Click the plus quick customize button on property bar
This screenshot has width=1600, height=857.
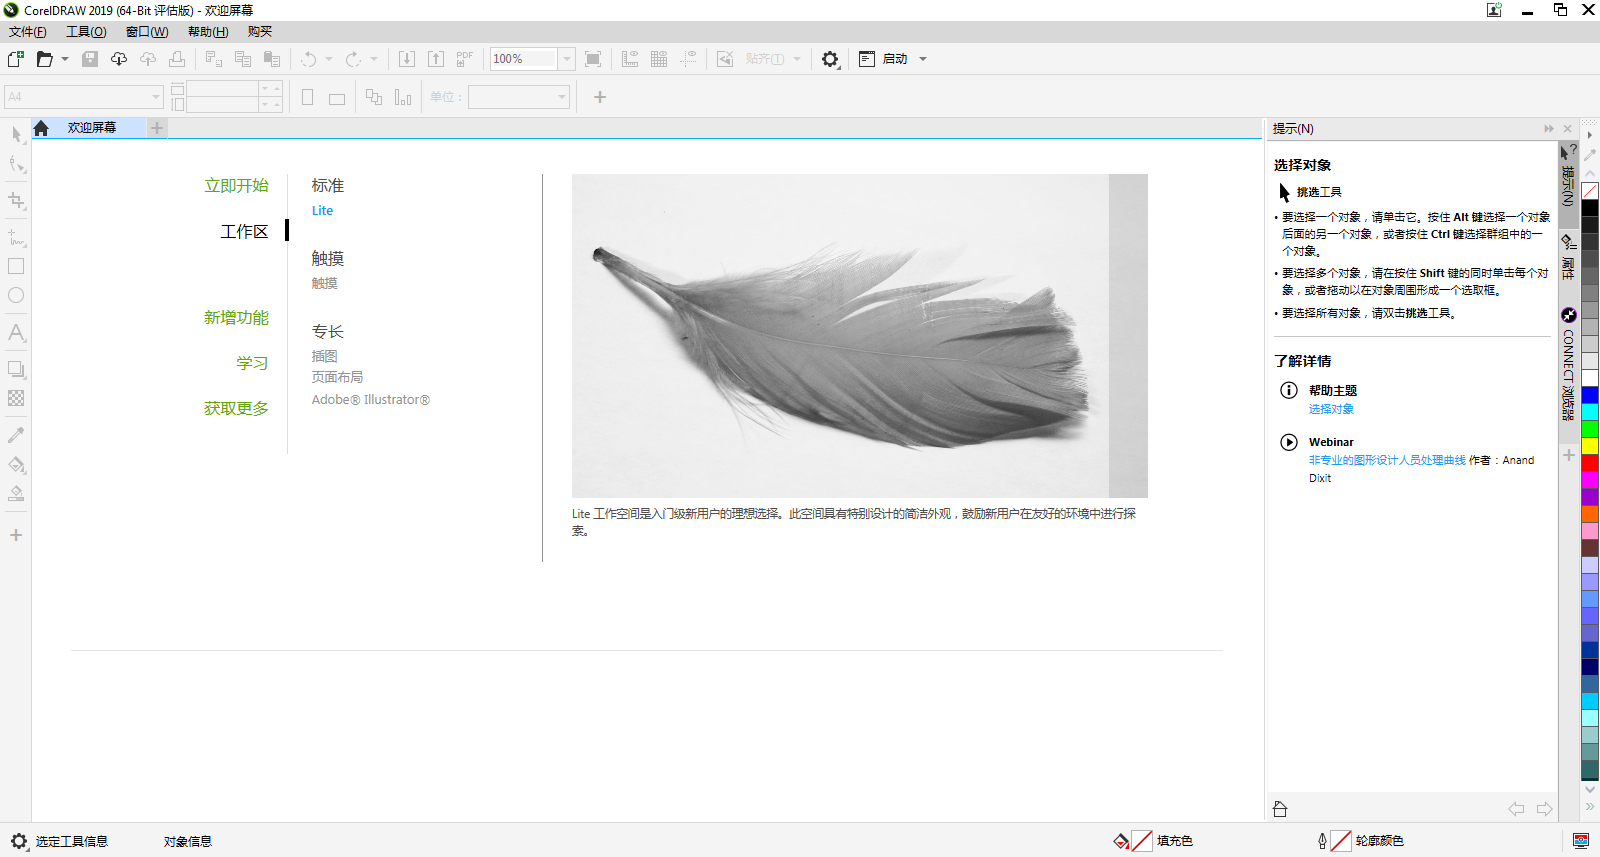click(x=600, y=97)
